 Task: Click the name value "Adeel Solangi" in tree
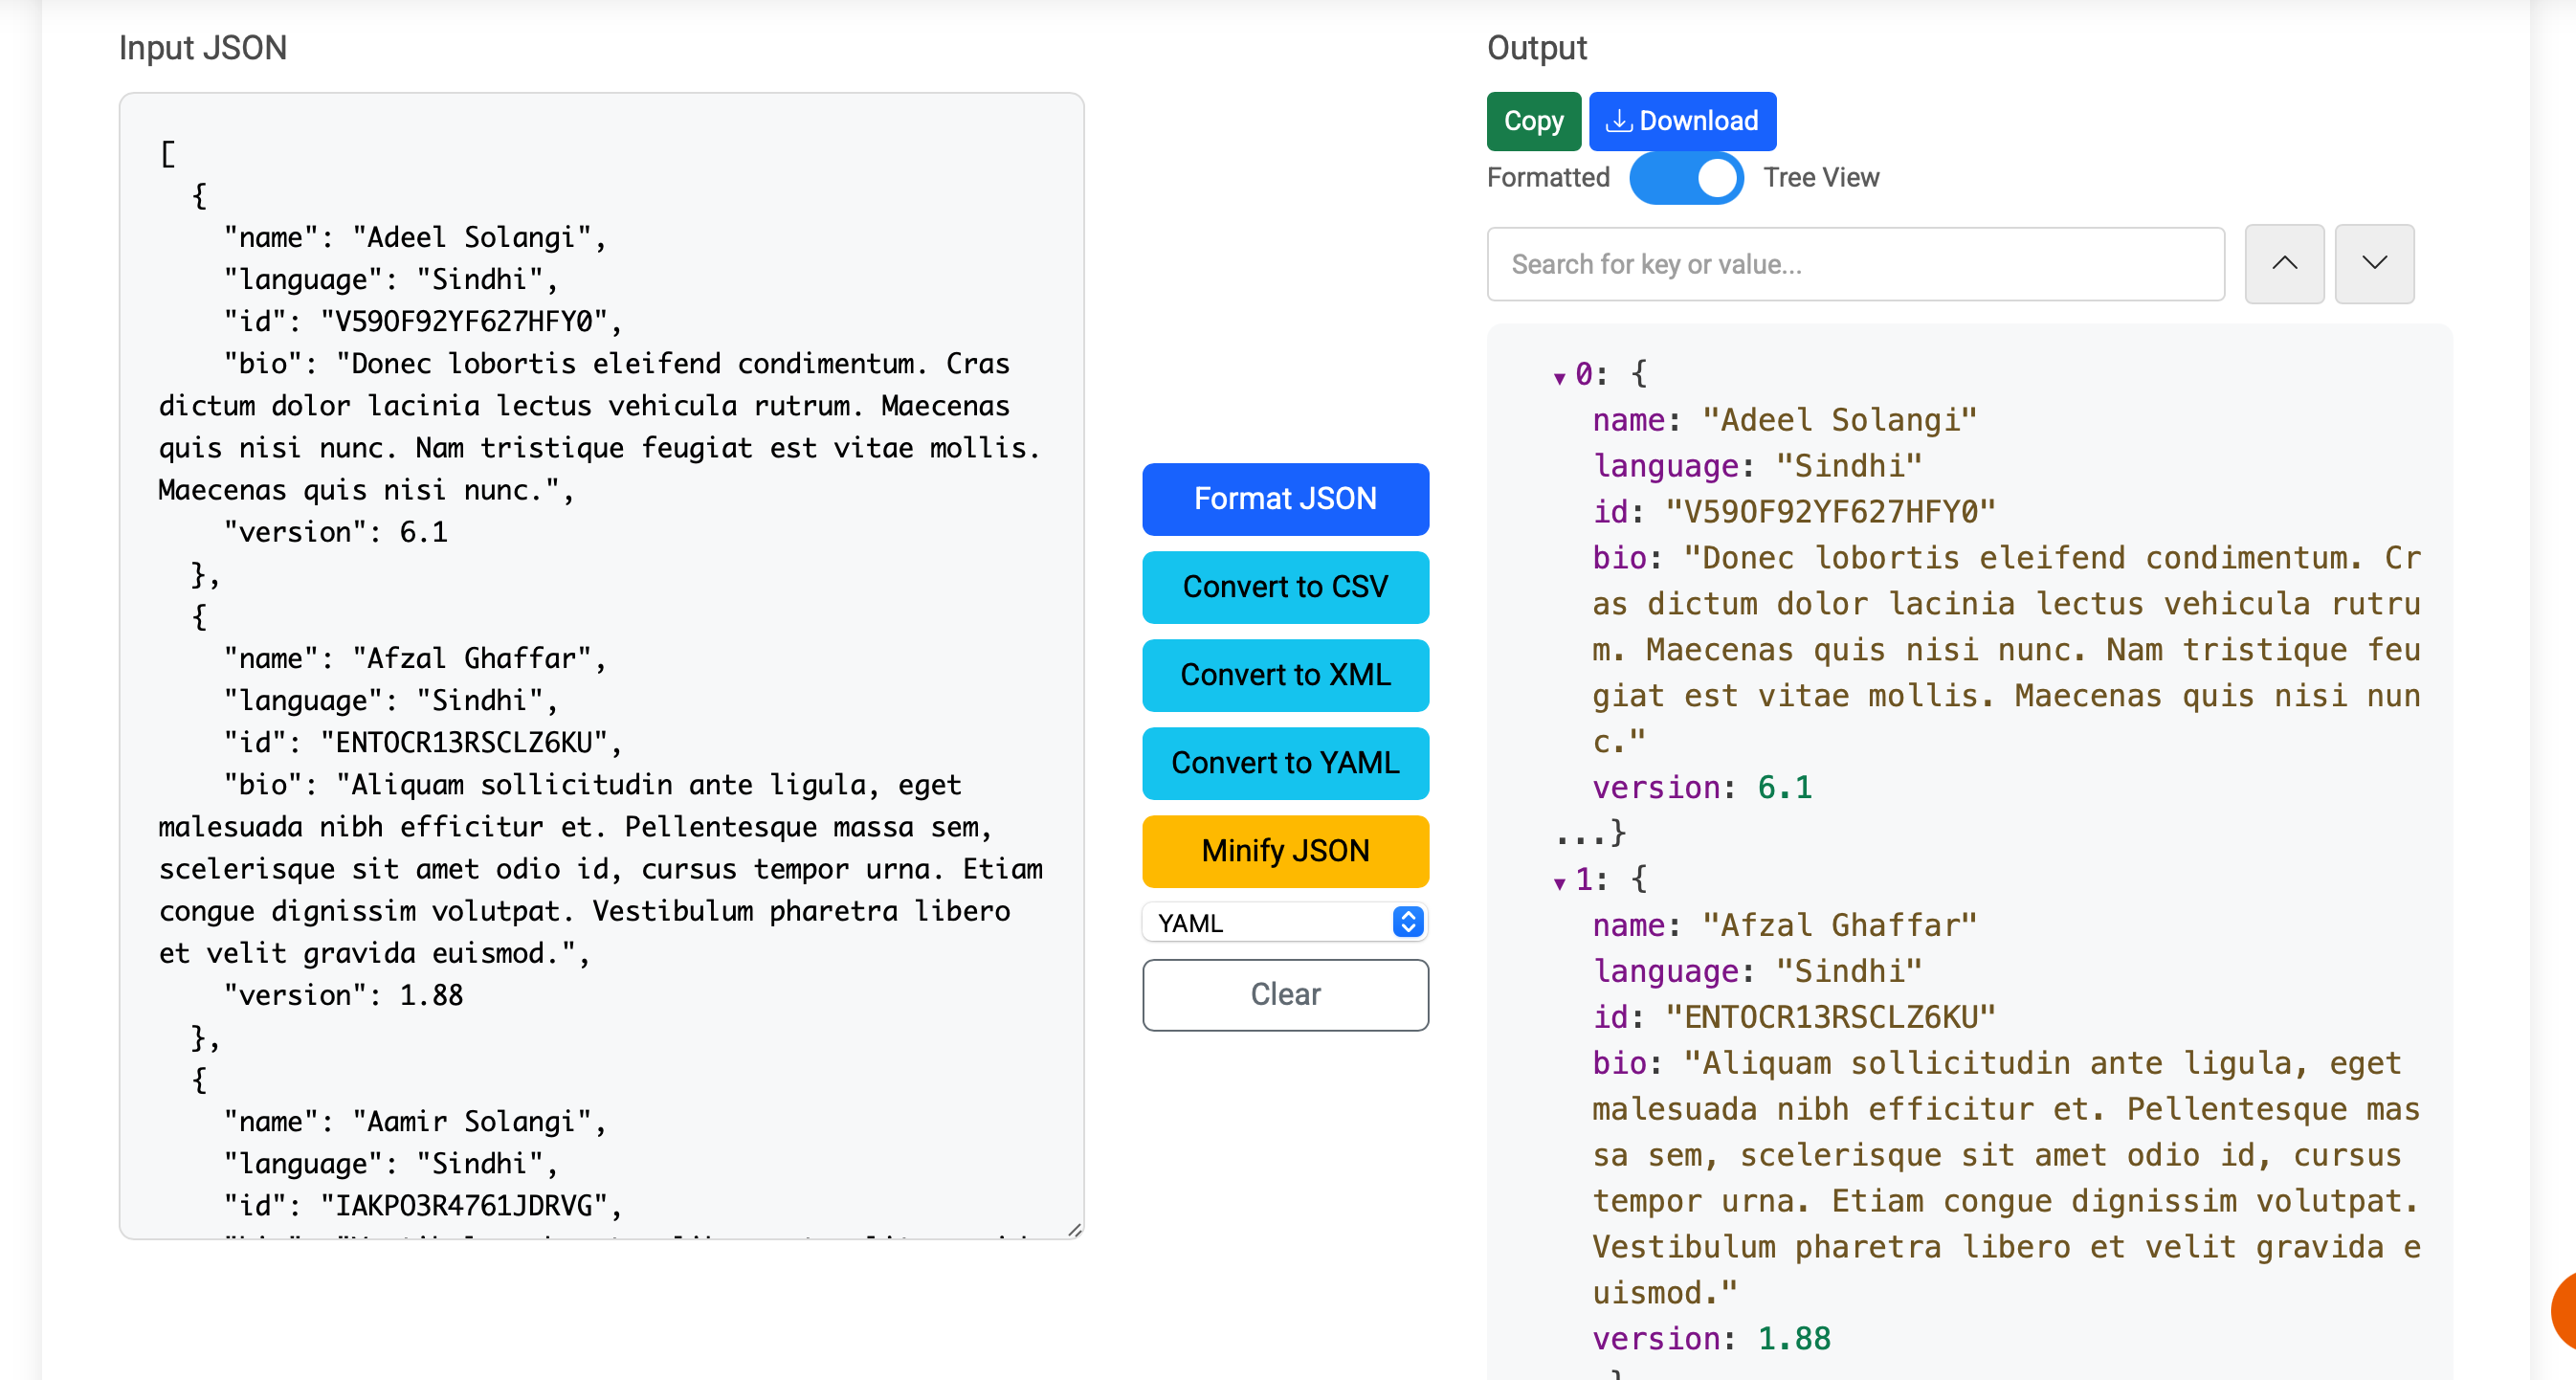(x=1839, y=420)
